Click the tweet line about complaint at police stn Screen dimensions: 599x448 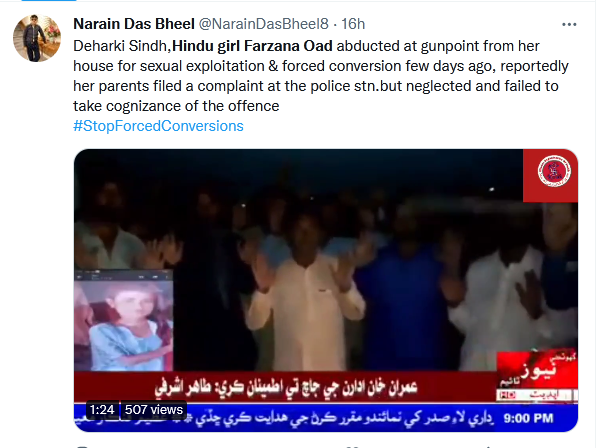click(x=316, y=86)
